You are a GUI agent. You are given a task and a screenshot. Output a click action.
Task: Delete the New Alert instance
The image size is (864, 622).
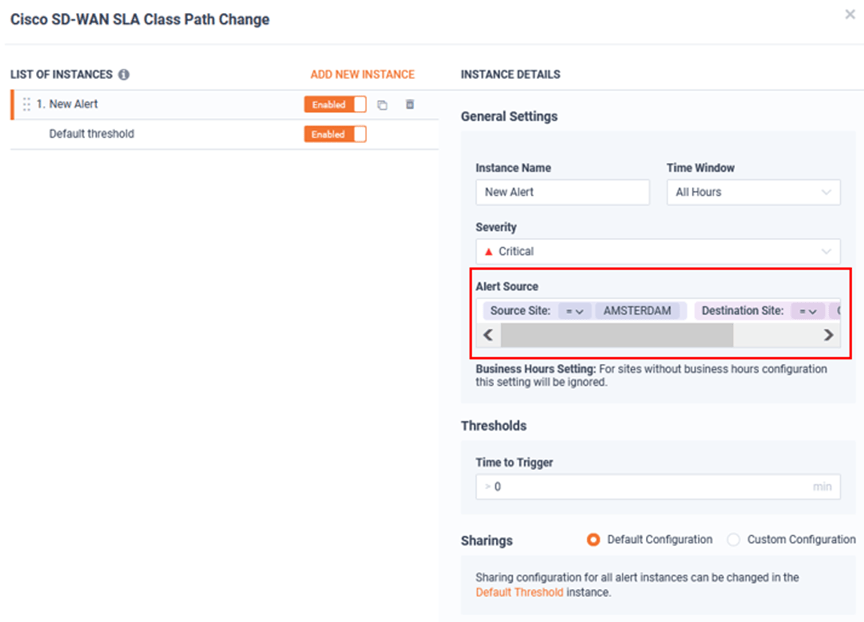(410, 104)
